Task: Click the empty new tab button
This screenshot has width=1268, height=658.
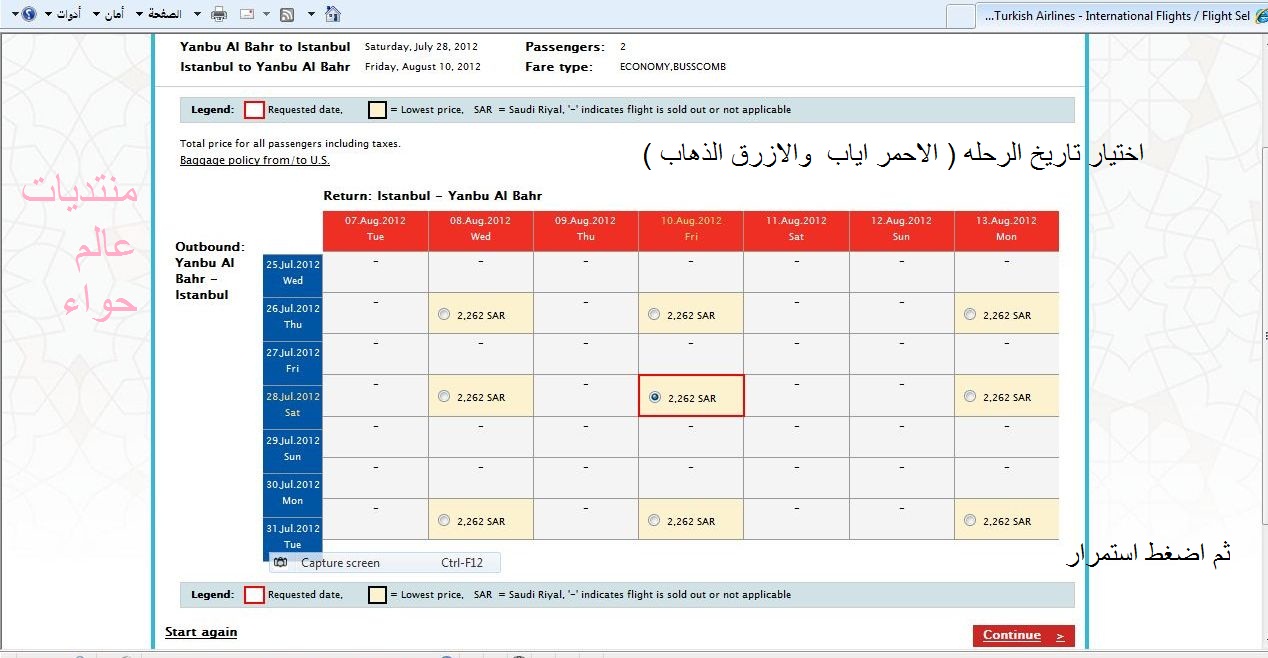Action: (x=960, y=16)
